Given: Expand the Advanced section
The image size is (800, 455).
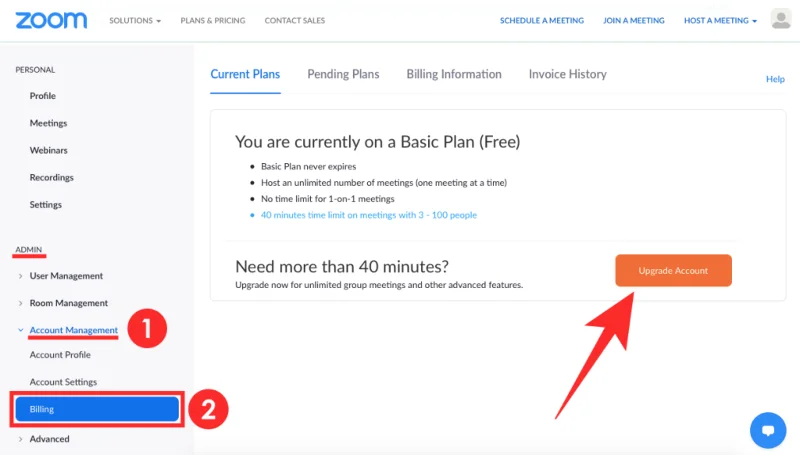Looking at the screenshot, I should tap(49, 439).
